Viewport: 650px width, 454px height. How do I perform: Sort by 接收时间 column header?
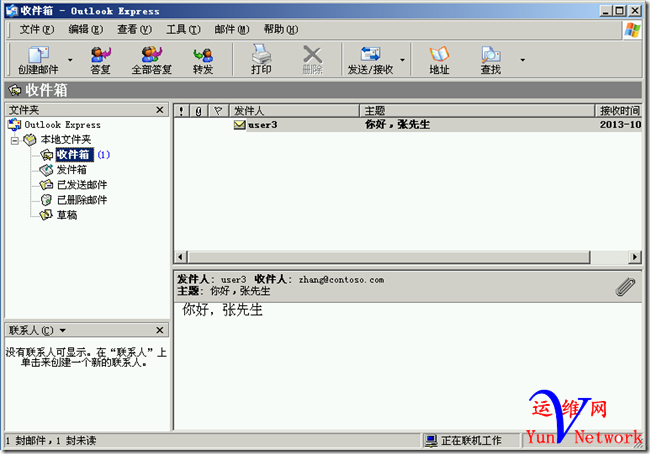click(618, 110)
